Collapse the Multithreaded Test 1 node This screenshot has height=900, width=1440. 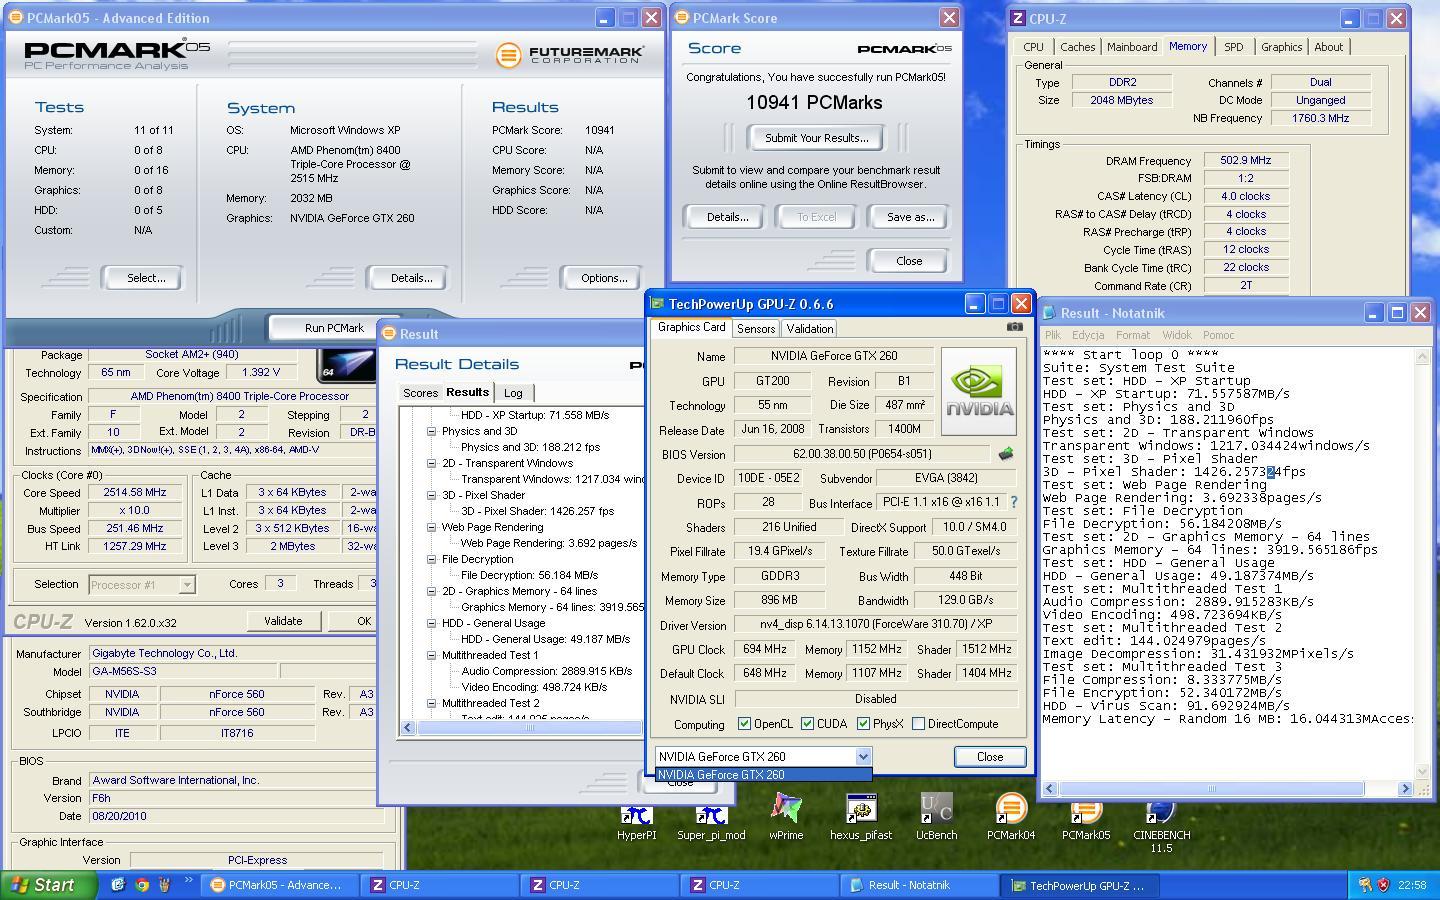point(432,655)
